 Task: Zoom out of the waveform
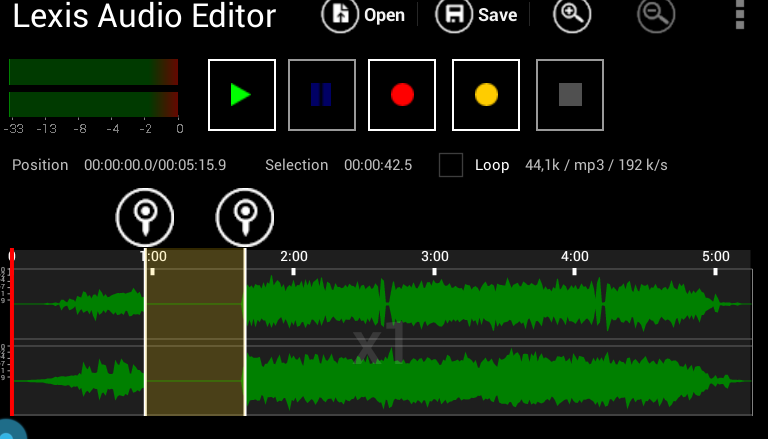click(x=656, y=15)
